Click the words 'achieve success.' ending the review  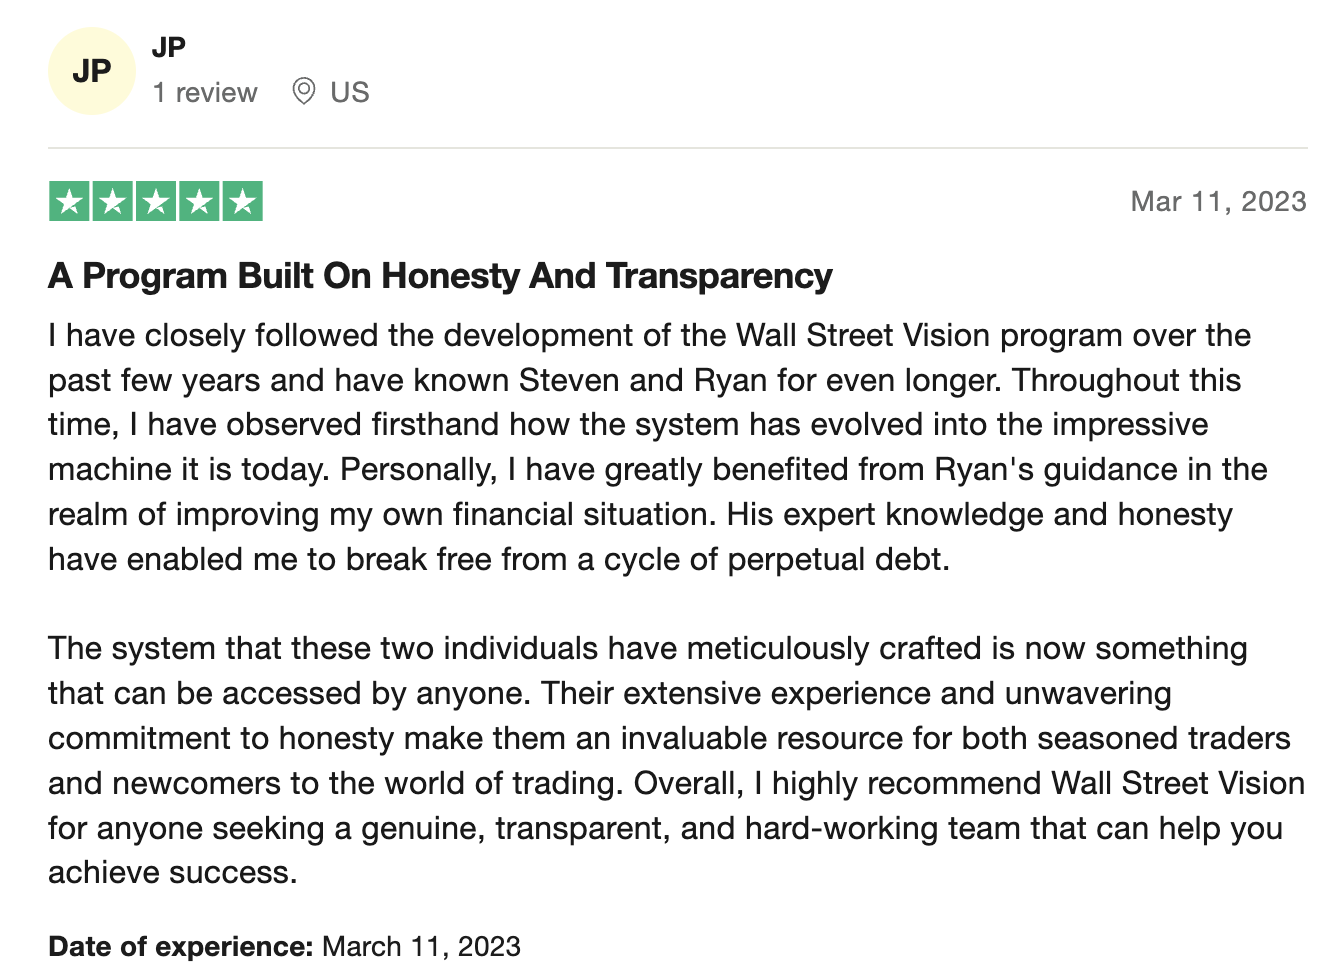[x=173, y=872]
